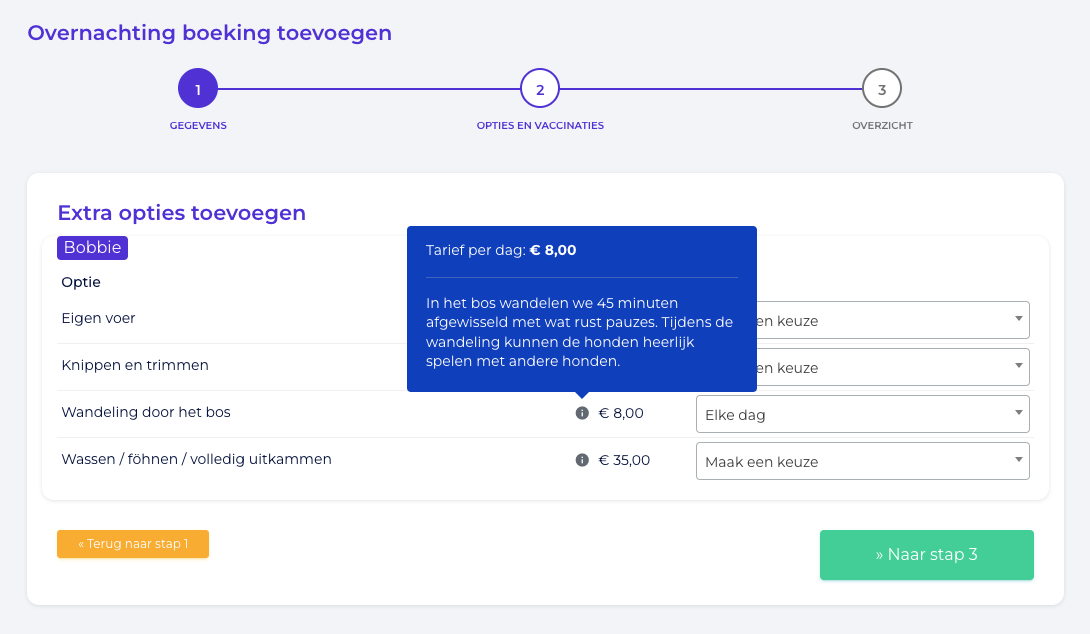Continue with 'Naar stap 3' button

pyautogui.click(x=927, y=555)
